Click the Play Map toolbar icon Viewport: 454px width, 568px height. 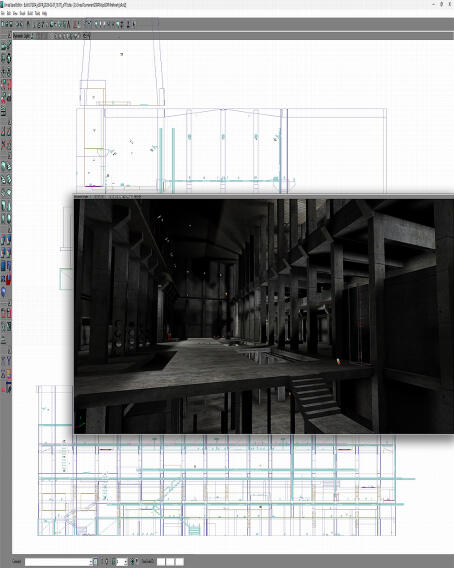click(134, 24)
